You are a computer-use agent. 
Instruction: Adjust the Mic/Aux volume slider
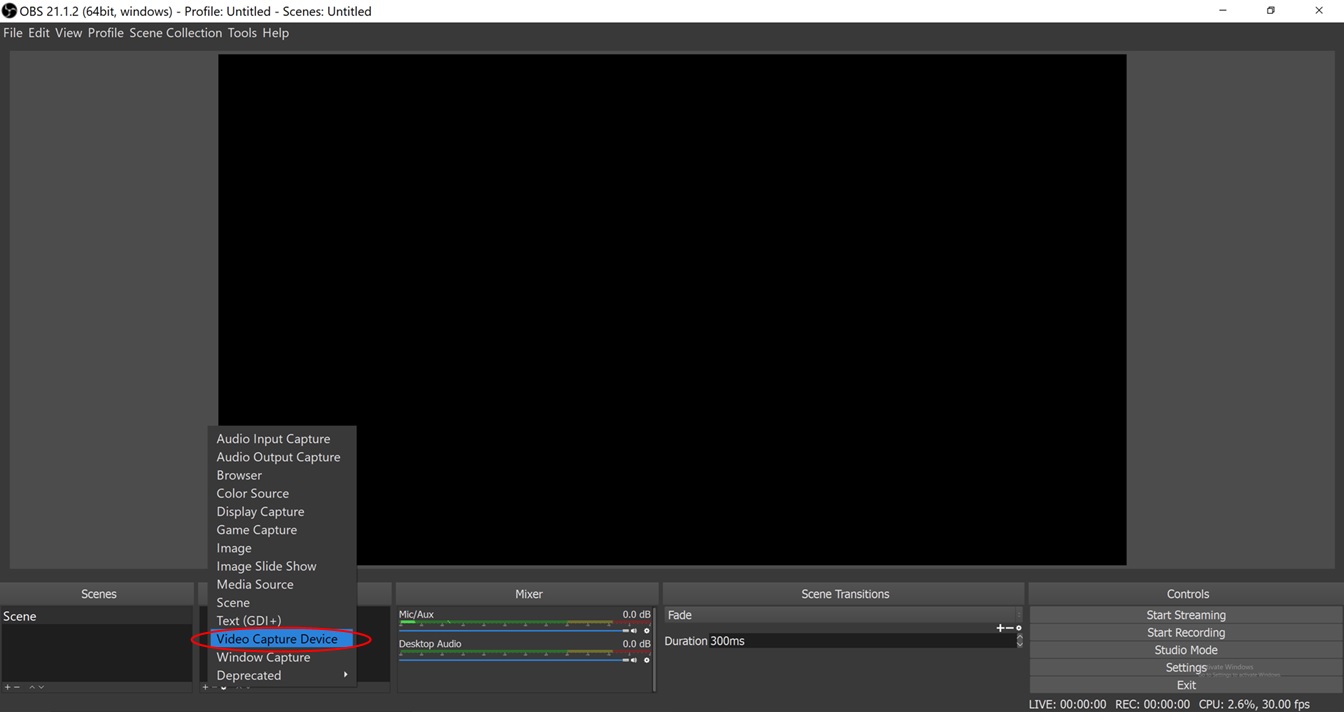point(515,631)
